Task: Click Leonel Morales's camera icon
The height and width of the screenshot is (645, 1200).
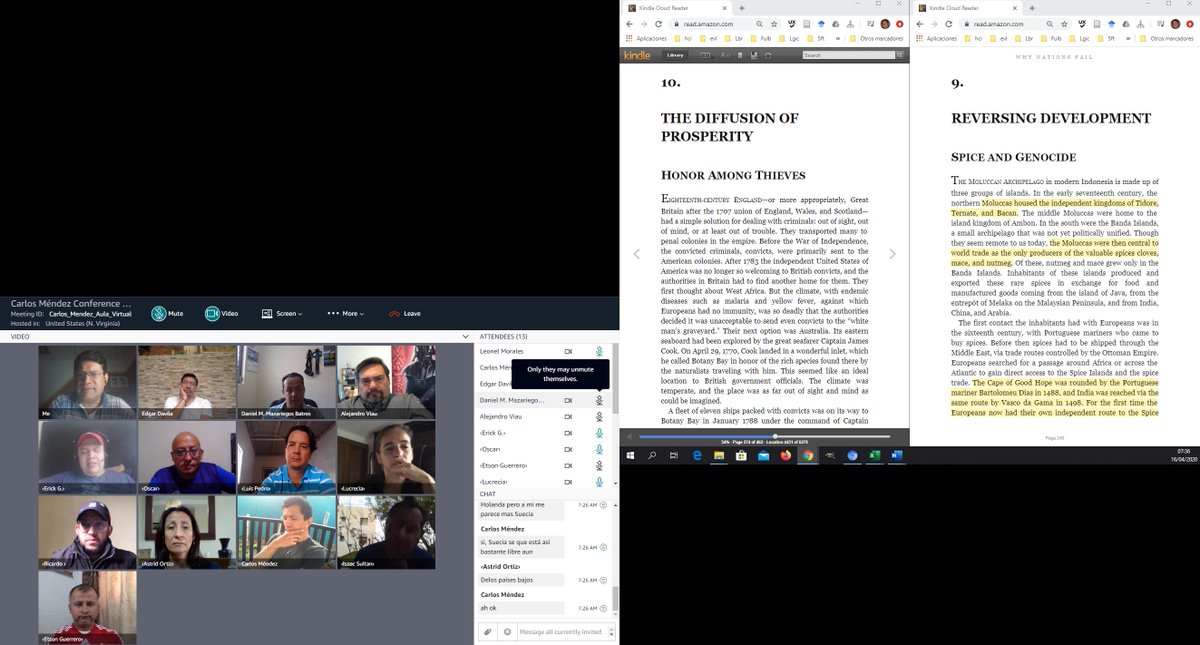Action: (x=568, y=351)
